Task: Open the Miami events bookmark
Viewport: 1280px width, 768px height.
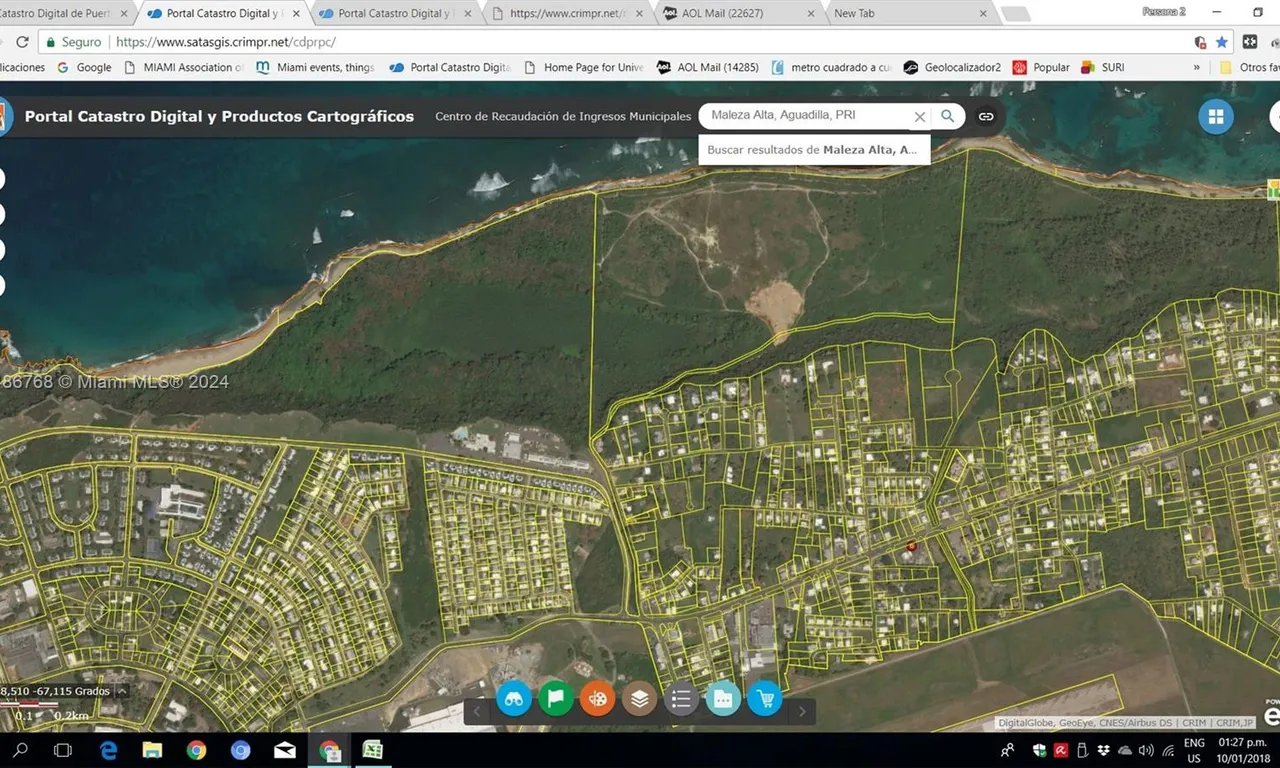Action: 315,67
